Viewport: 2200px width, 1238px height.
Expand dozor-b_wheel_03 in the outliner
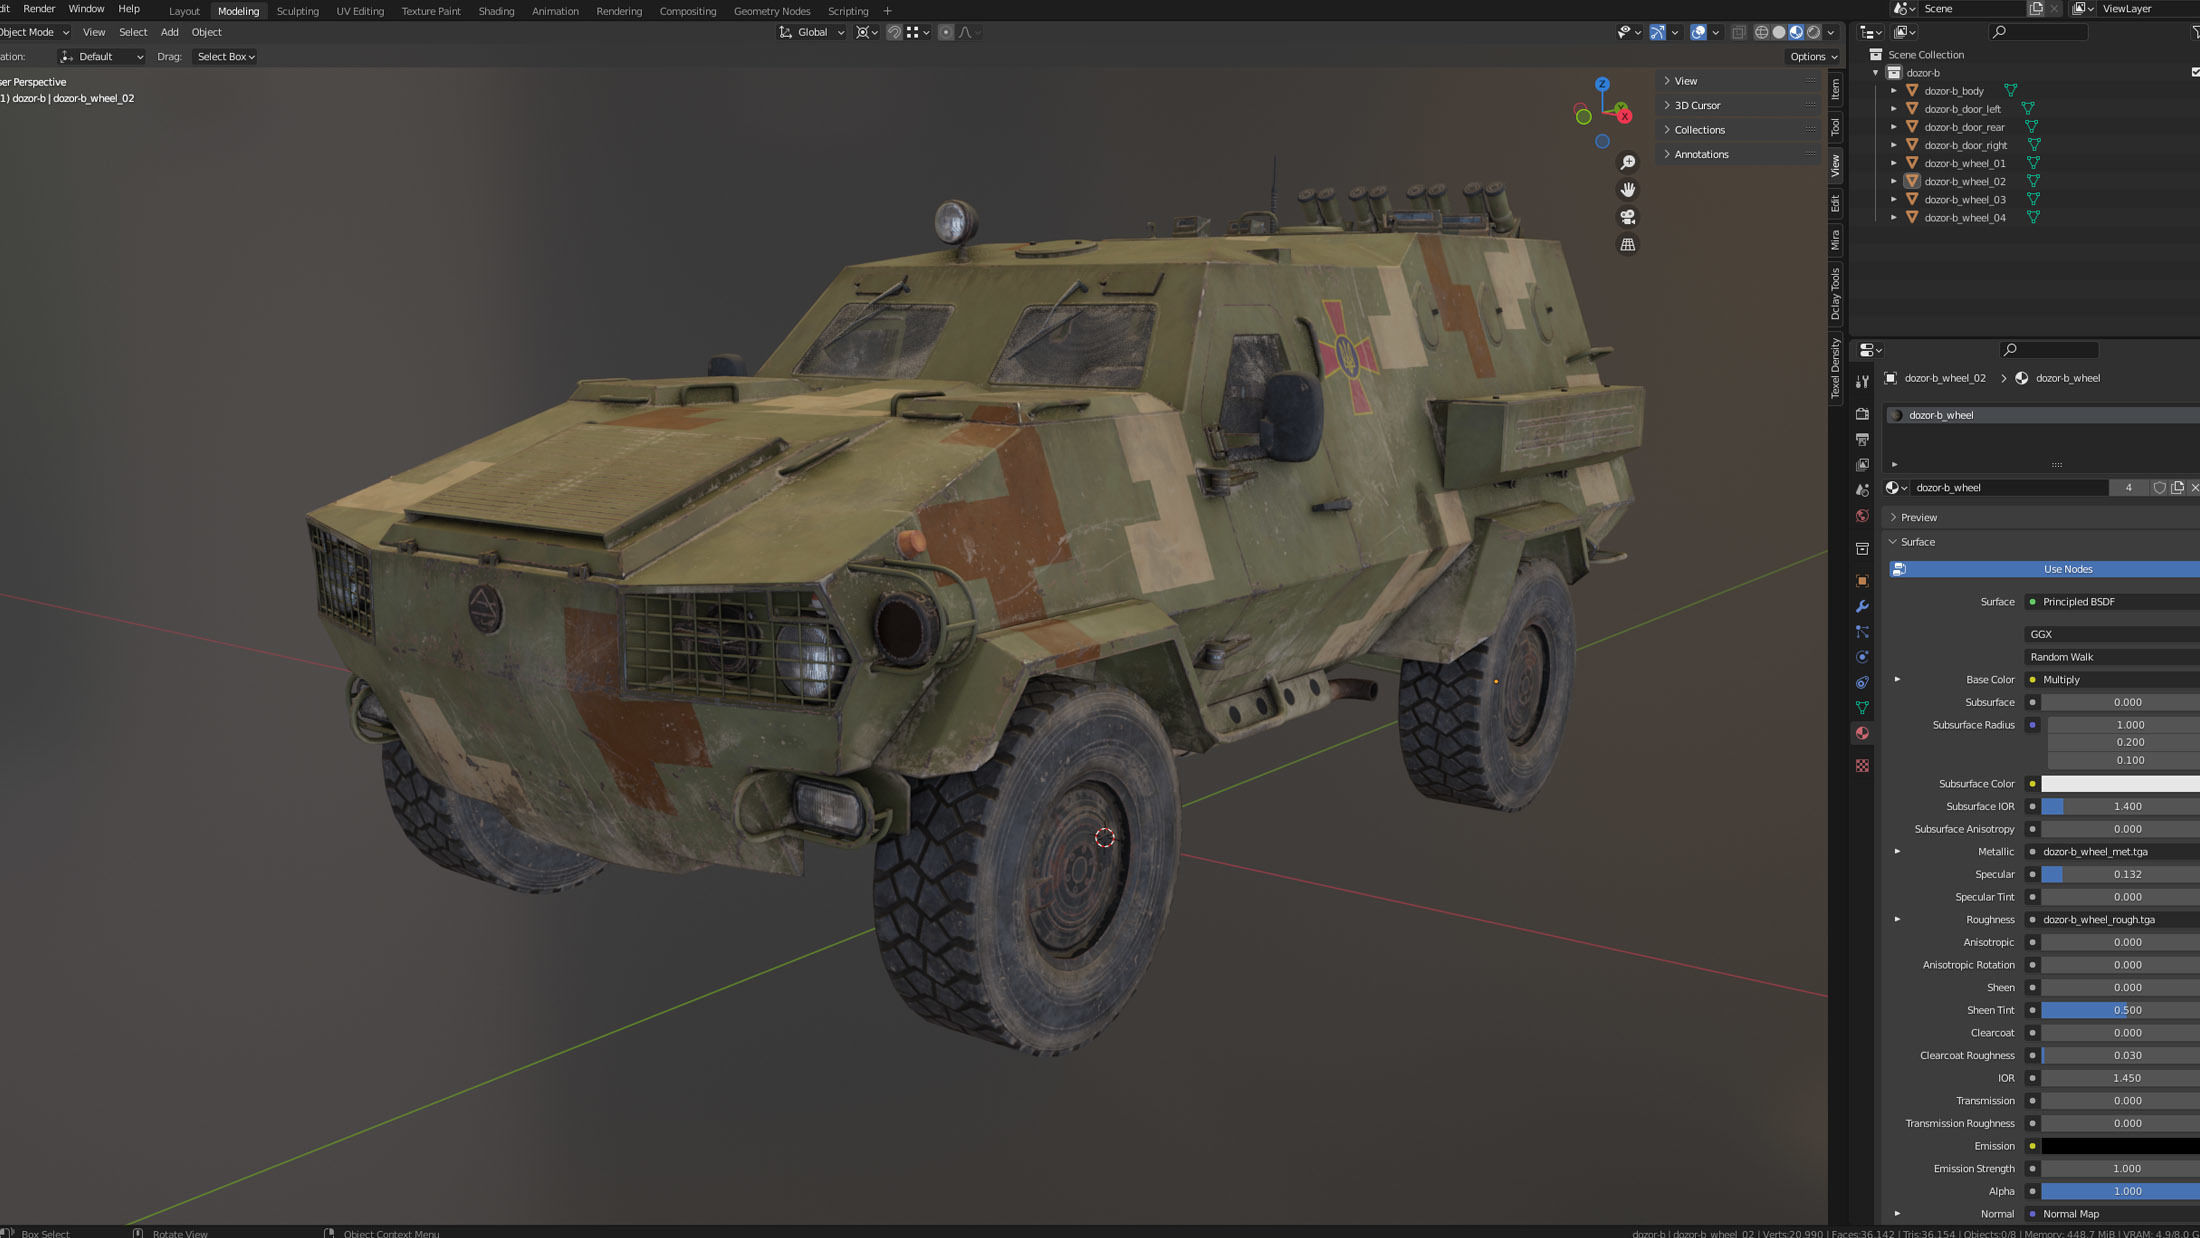pyautogui.click(x=1893, y=199)
